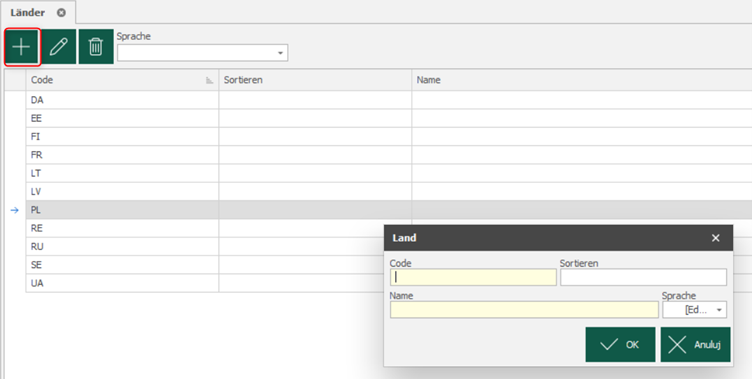Click the pencil edit icon
The image size is (752, 379).
[59, 47]
